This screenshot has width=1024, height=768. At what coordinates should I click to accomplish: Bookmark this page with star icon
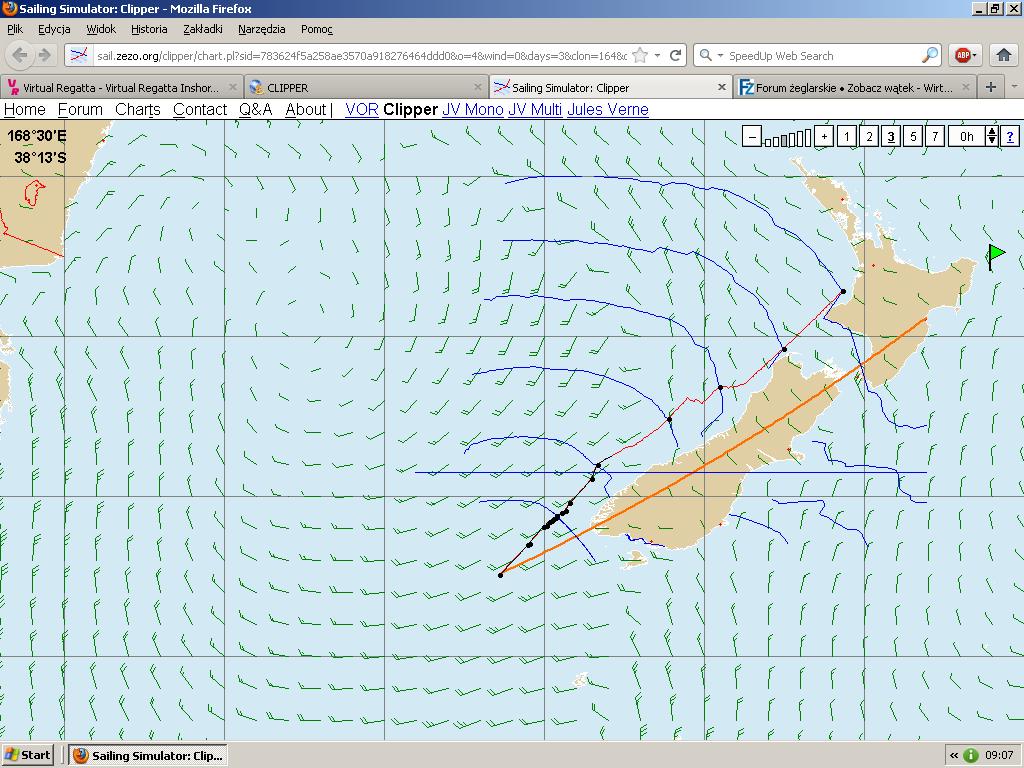click(641, 56)
